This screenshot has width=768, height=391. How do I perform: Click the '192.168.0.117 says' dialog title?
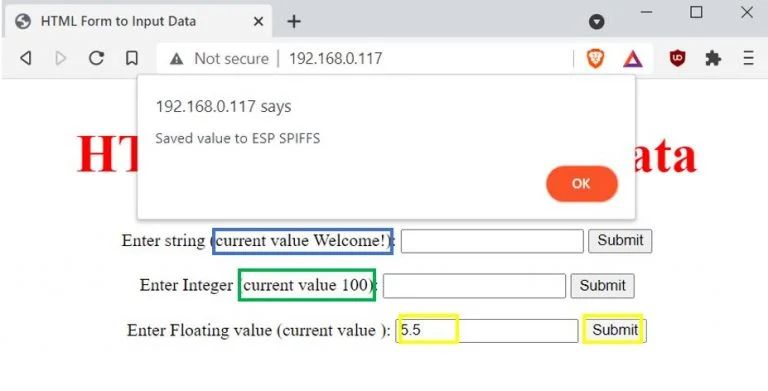[223, 106]
